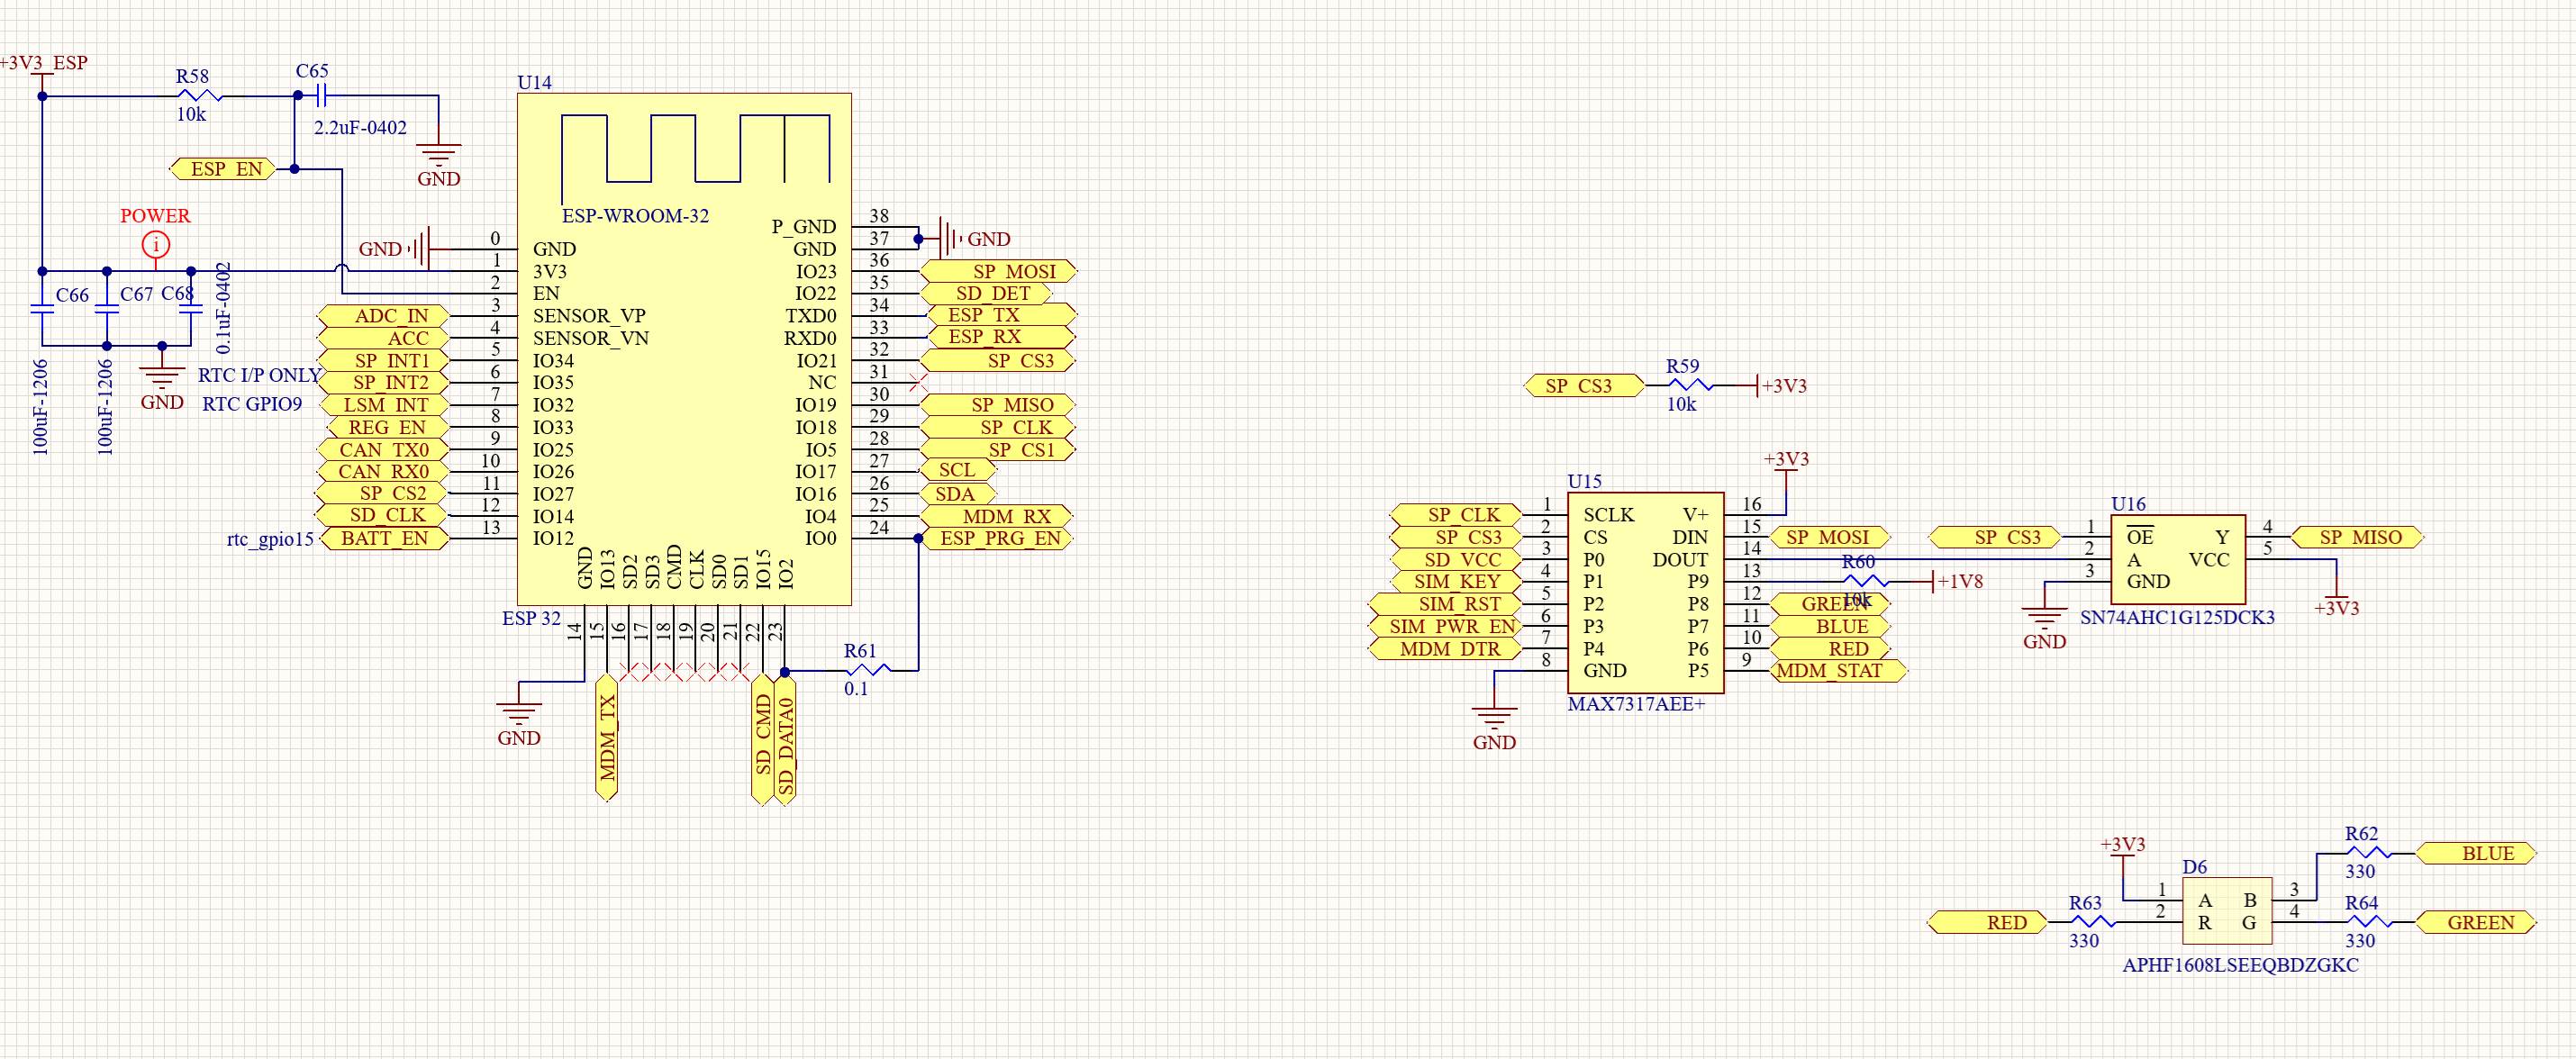Click the no-connect cross on pin 31
2576x1059 pixels.
[918, 383]
